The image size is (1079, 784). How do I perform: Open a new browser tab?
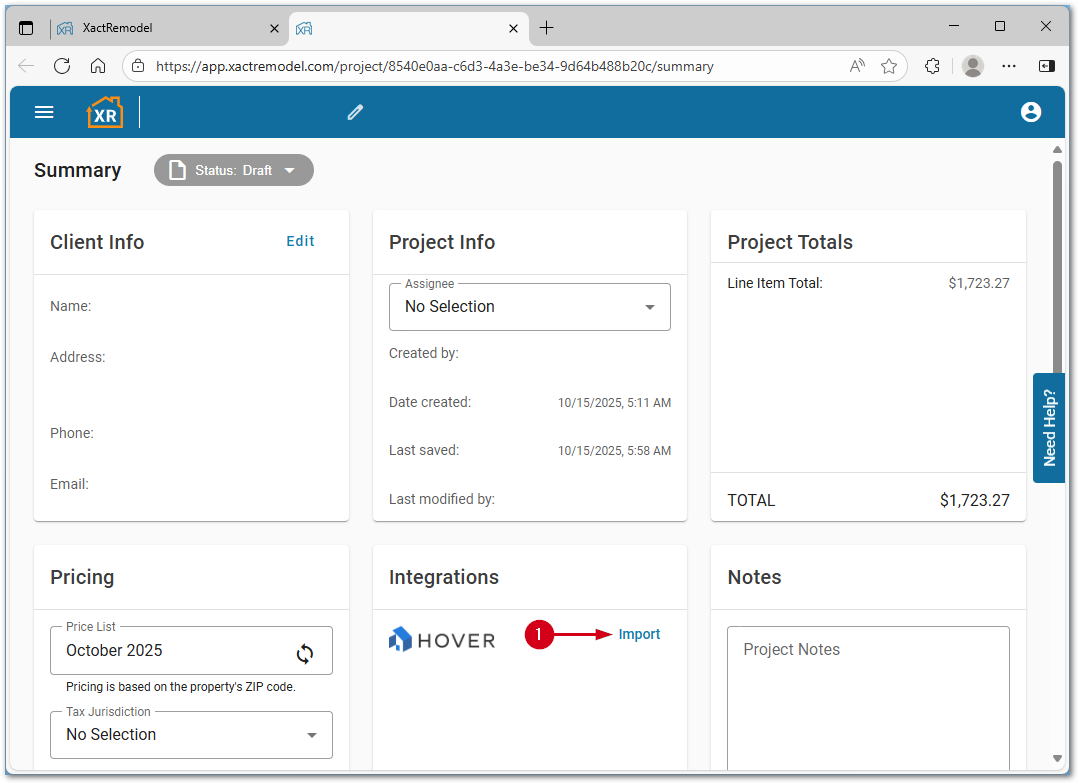(546, 28)
